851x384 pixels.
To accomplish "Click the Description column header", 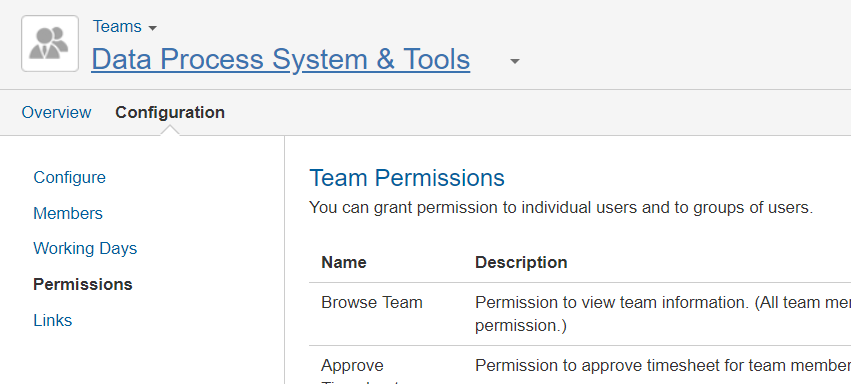I will 521,263.
